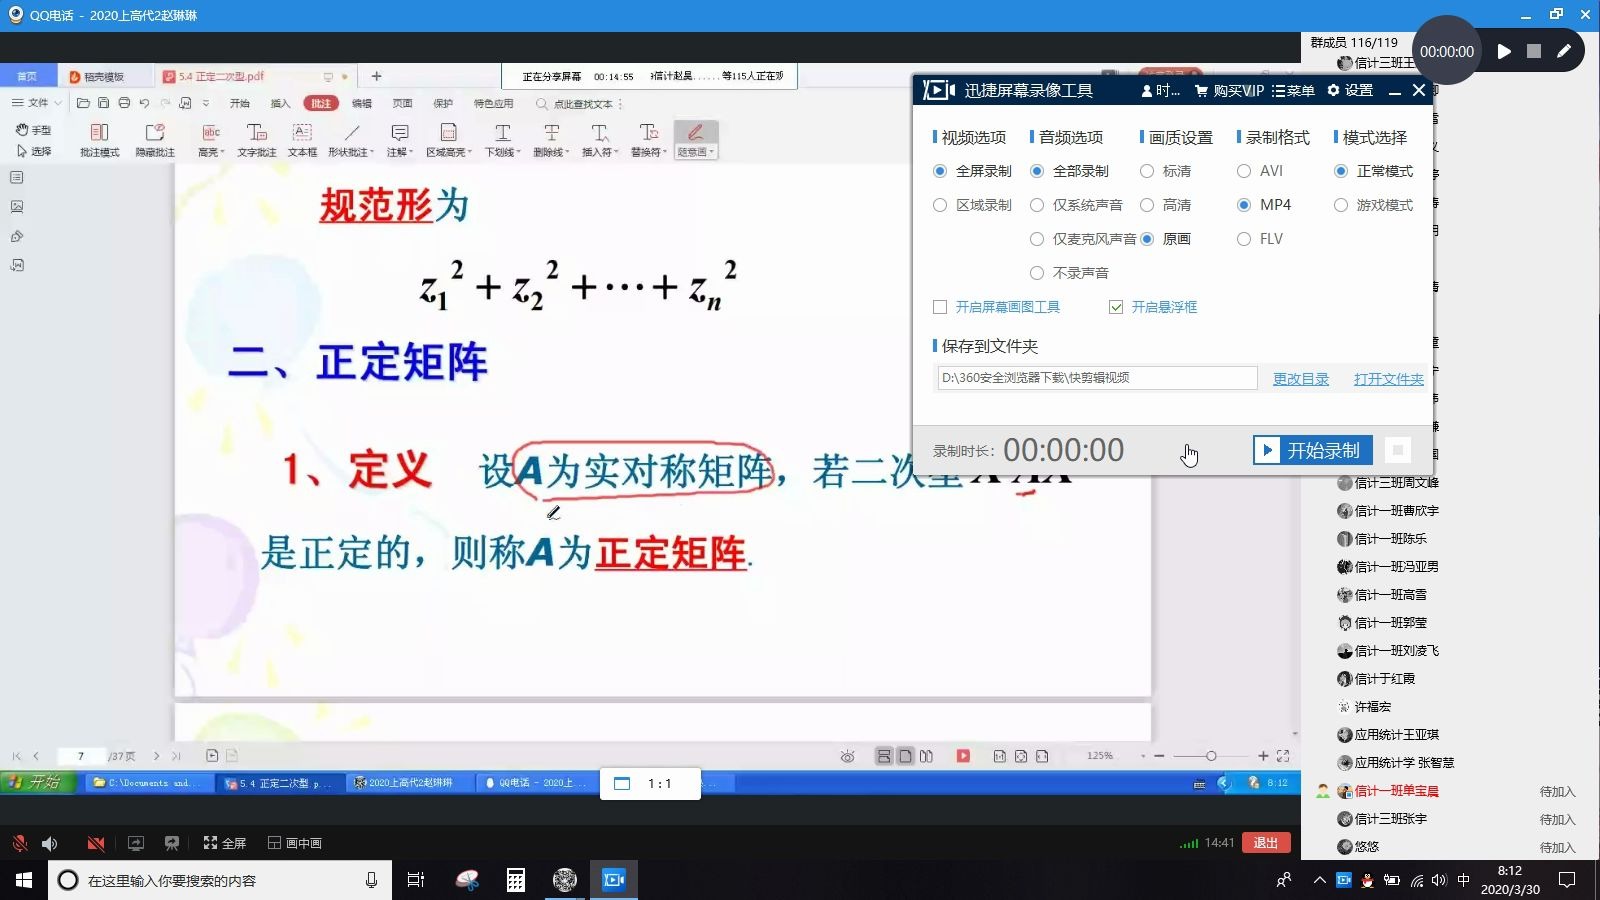Toggle the camera icon in call bar
The height and width of the screenshot is (900, 1600).
pos(96,843)
